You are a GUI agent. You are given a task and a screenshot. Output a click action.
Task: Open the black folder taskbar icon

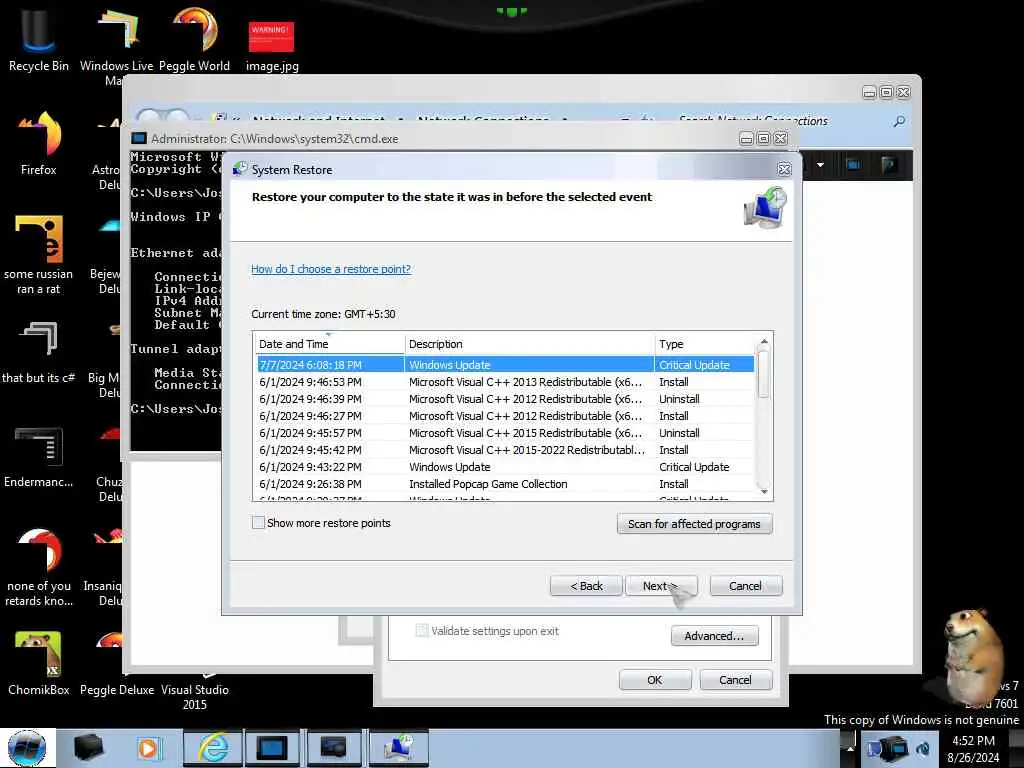tap(89, 748)
